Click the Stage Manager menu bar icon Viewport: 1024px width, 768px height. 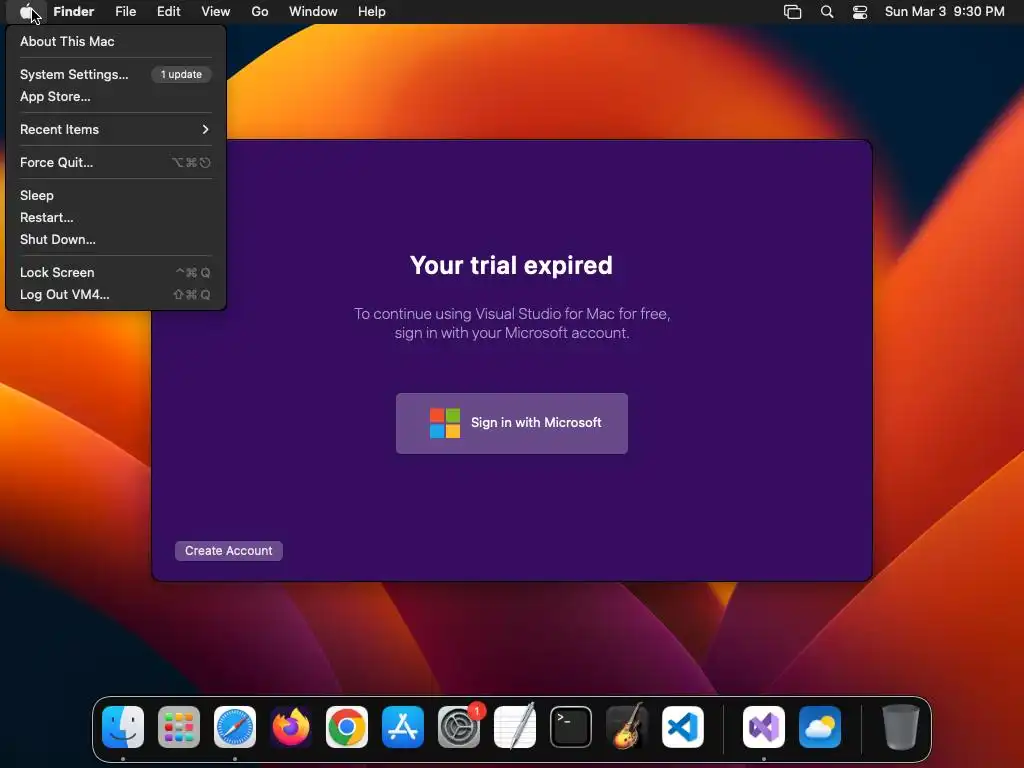pyautogui.click(x=792, y=12)
